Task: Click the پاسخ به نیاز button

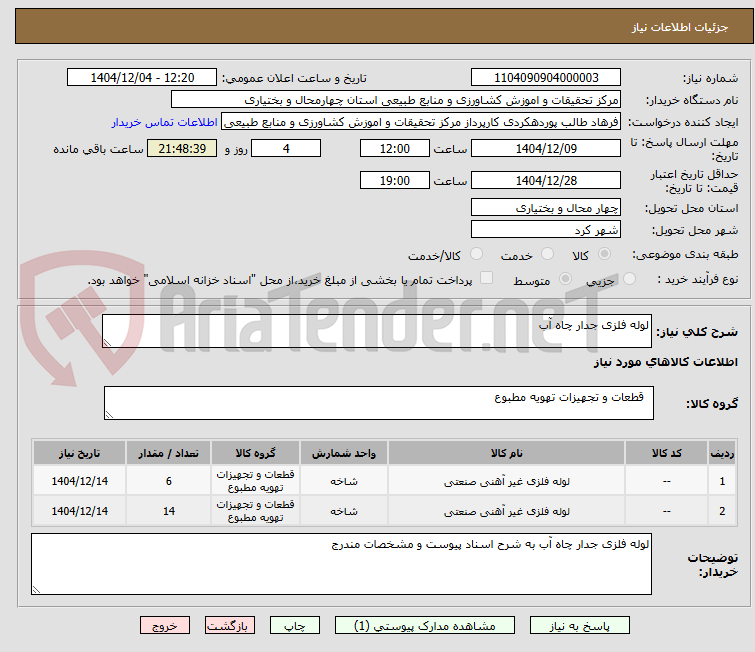Action: click(580, 626)
